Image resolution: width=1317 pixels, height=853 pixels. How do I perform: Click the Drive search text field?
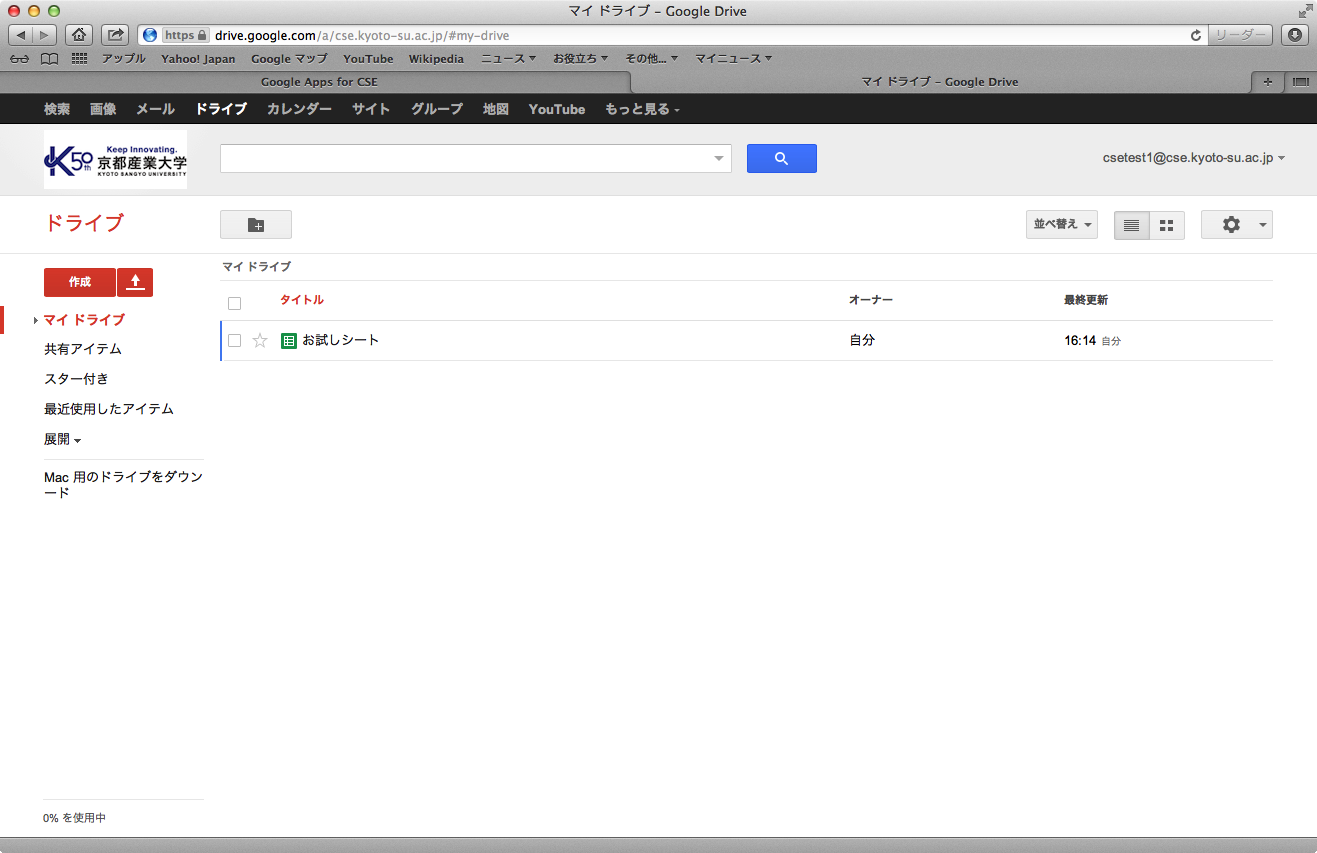tap(465, 158)
